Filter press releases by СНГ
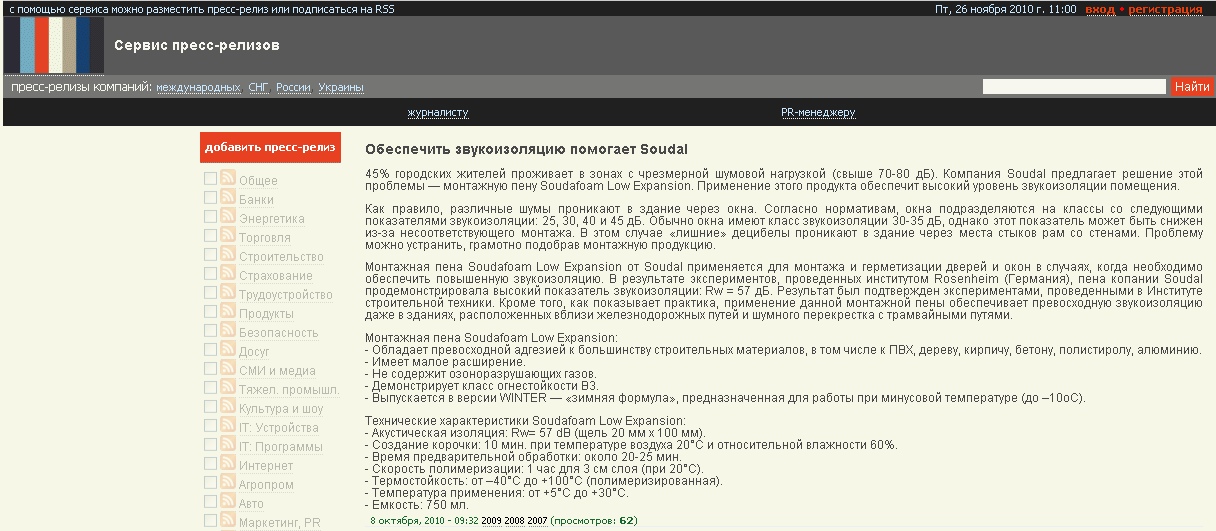This screenshot has height=531, width=1216. (x=259, y=88)
